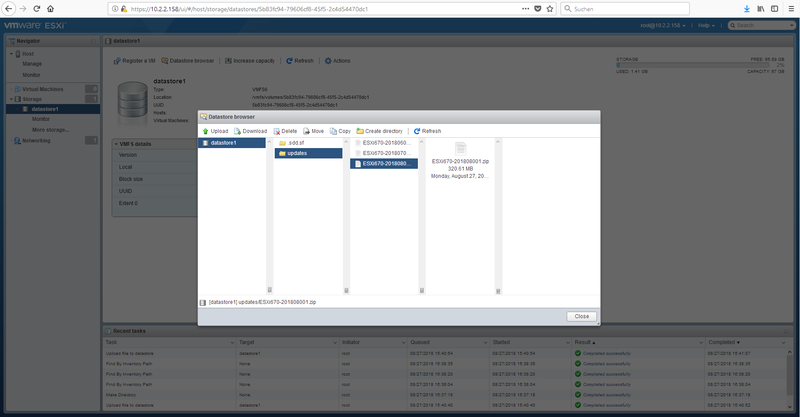
Task: Select the ESXi670-2018070... file
Action: click(x=384, y=153)
